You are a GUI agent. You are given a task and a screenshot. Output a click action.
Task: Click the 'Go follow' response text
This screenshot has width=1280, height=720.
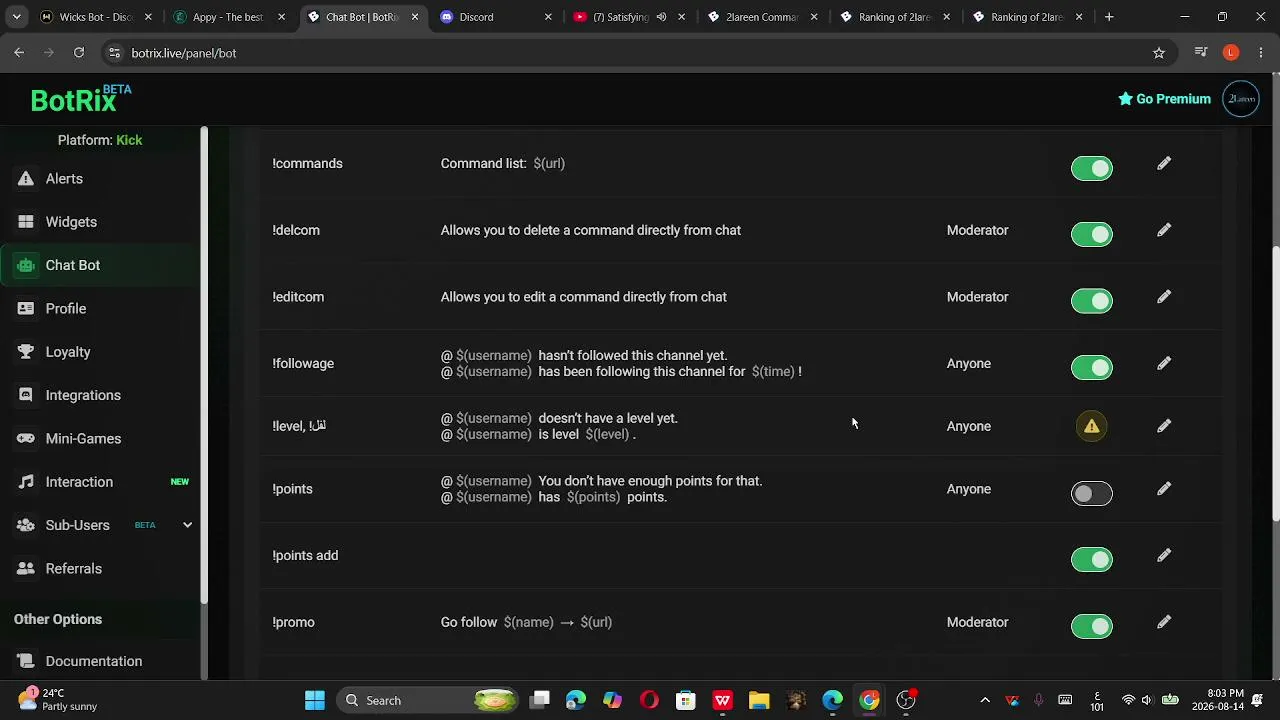coord(469,622)
